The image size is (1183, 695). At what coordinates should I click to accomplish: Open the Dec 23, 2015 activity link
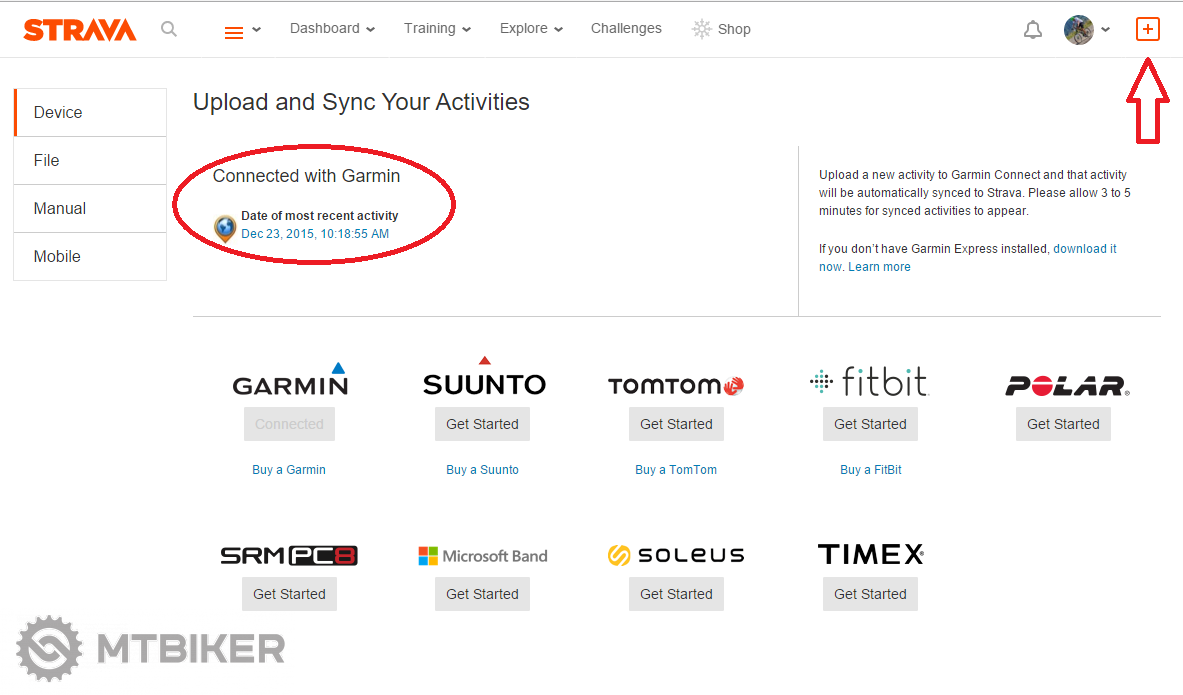(x=315, y=234)
